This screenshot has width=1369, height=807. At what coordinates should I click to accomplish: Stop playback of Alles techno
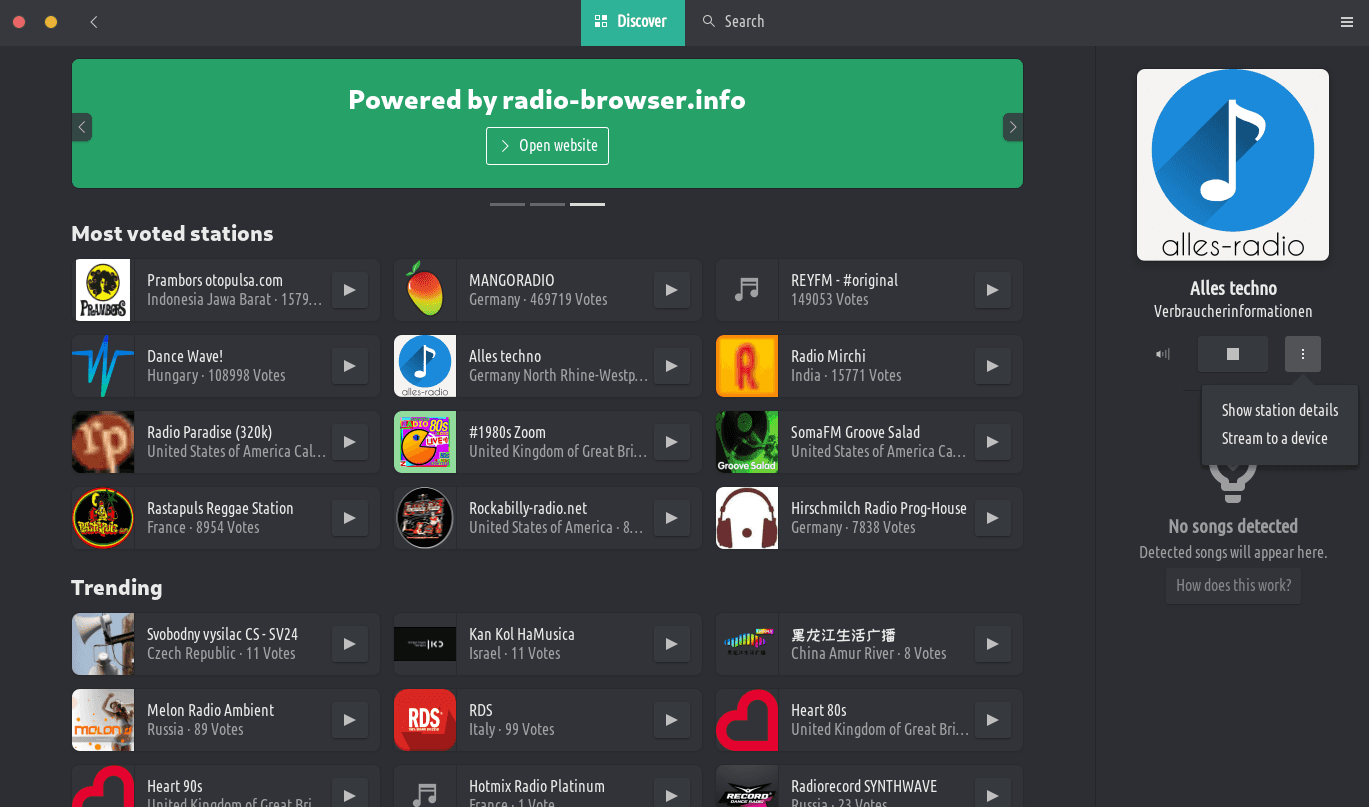[x=1232, y=354]
